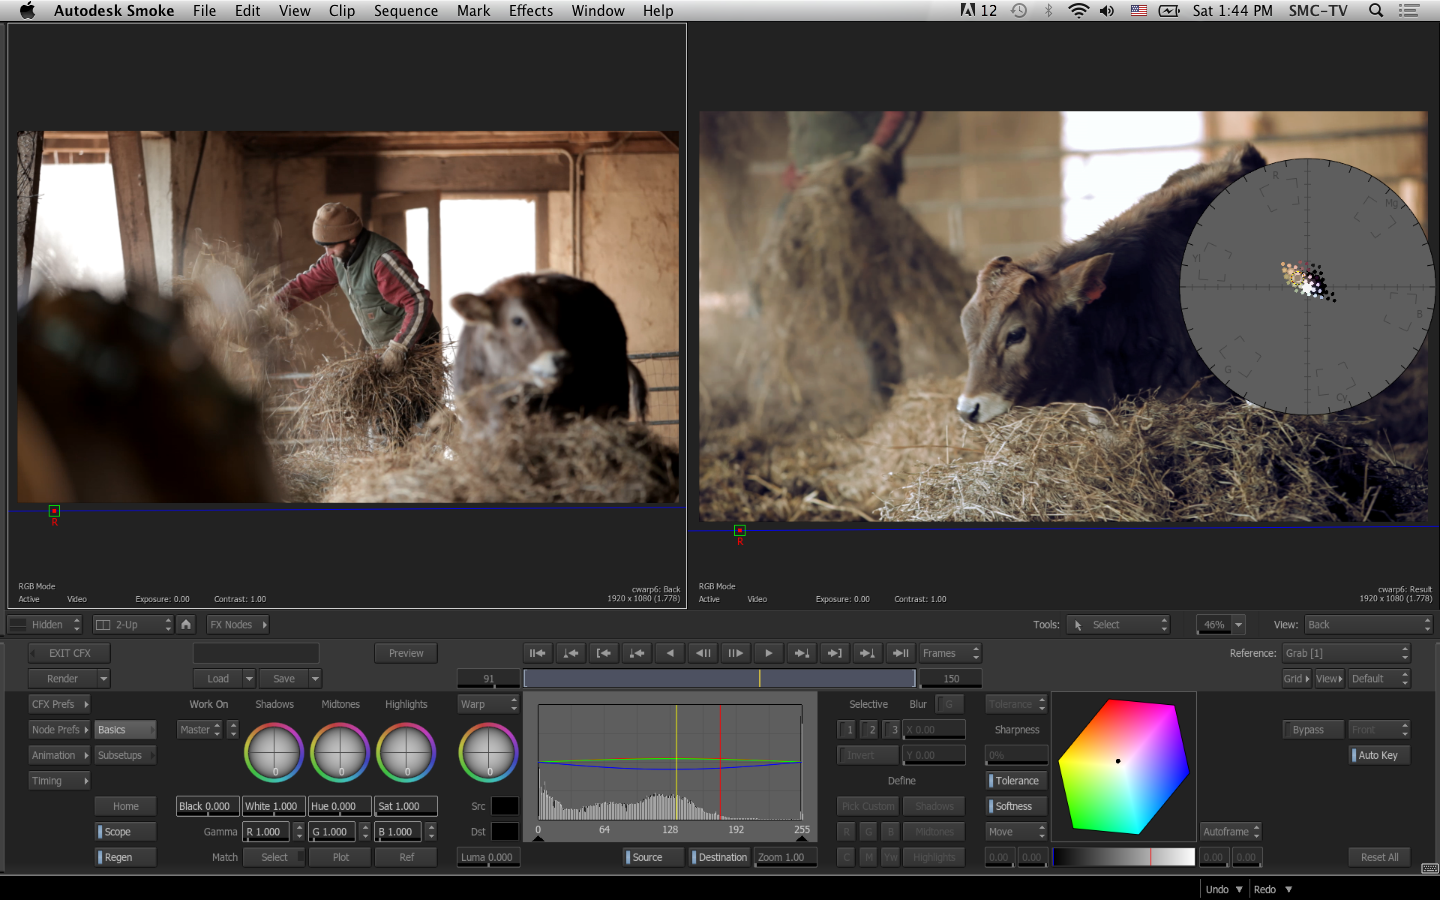The width and height of the screenshot is (1440, 900).
Task: Click the Home icon beside 2-Up
Action: coord(186,624)
